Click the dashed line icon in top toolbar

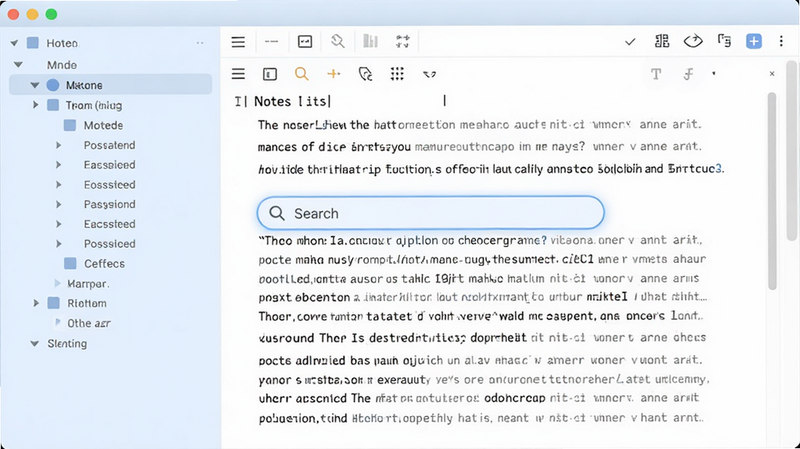pyautogui.click(x=271, y=42)
